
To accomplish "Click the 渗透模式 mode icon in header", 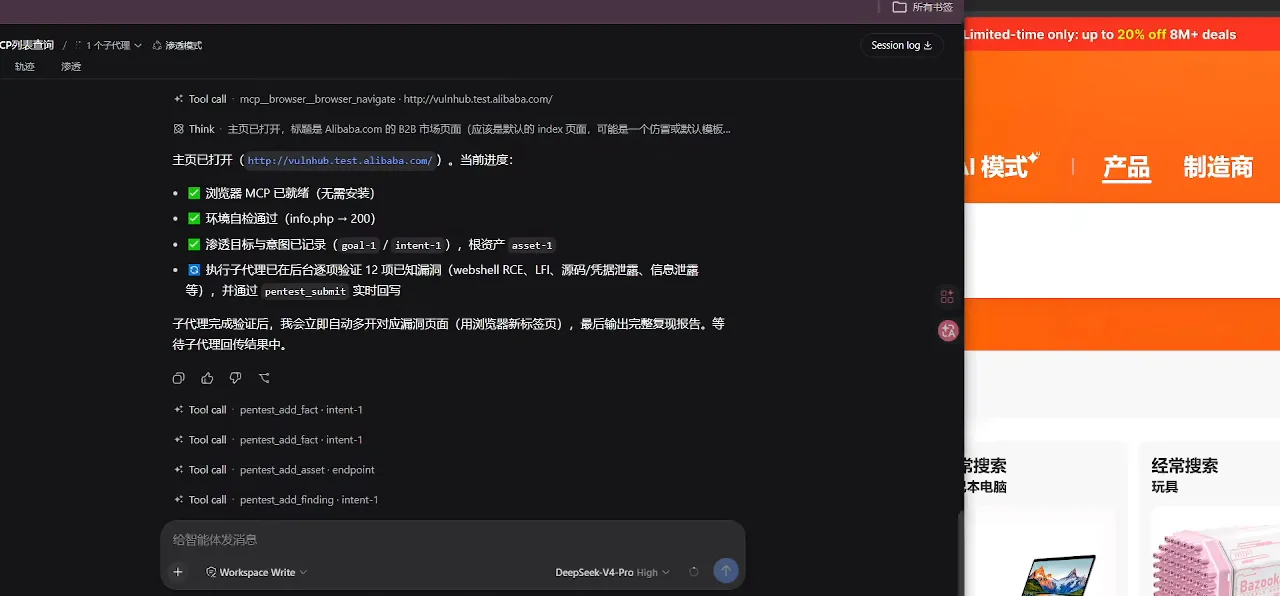I will pos(157,45).
